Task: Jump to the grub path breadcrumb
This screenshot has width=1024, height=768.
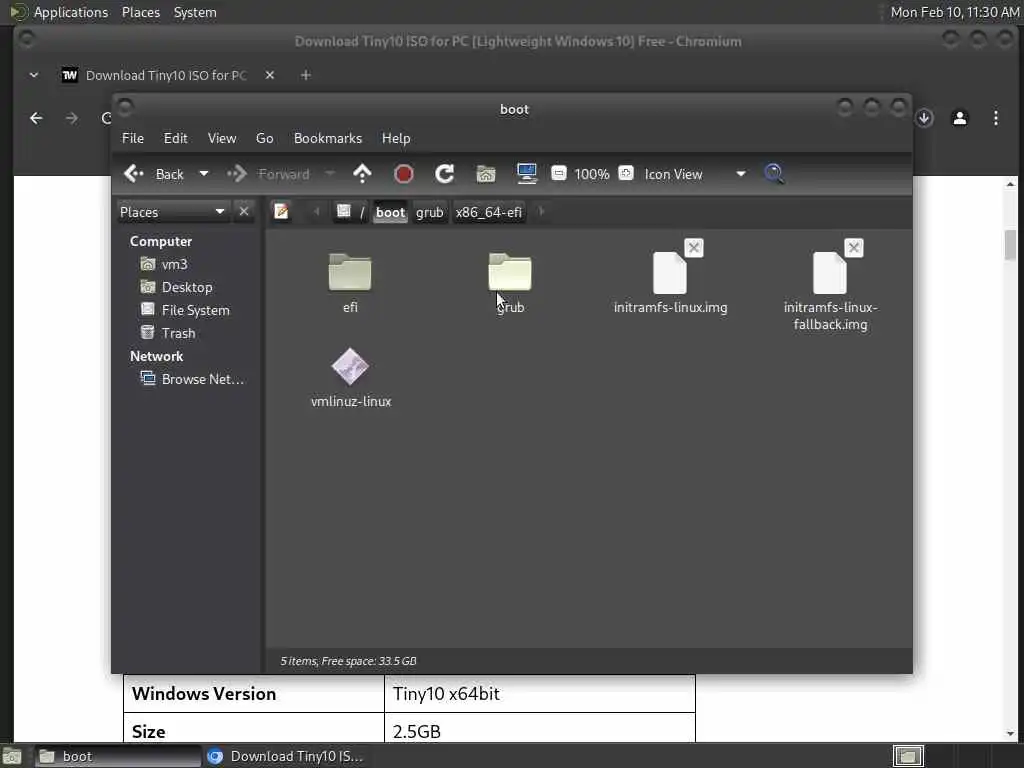Action: 430,212
